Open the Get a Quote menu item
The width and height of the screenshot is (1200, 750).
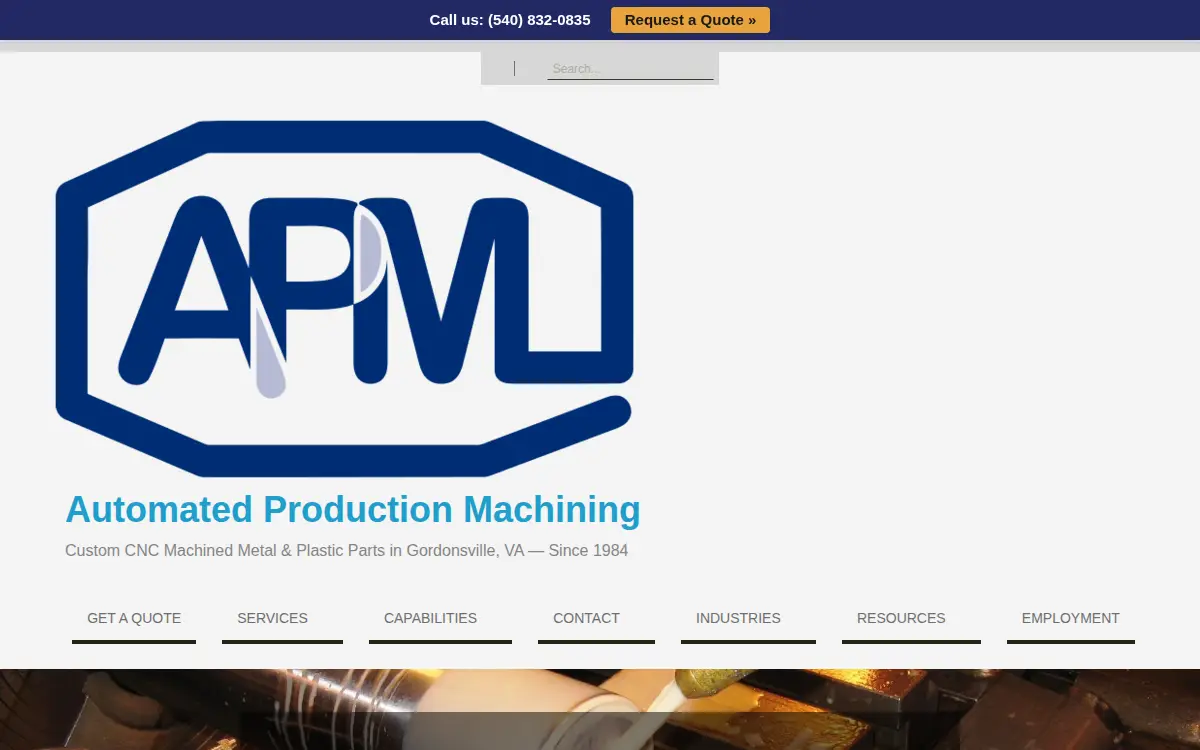tap(134, 619)
